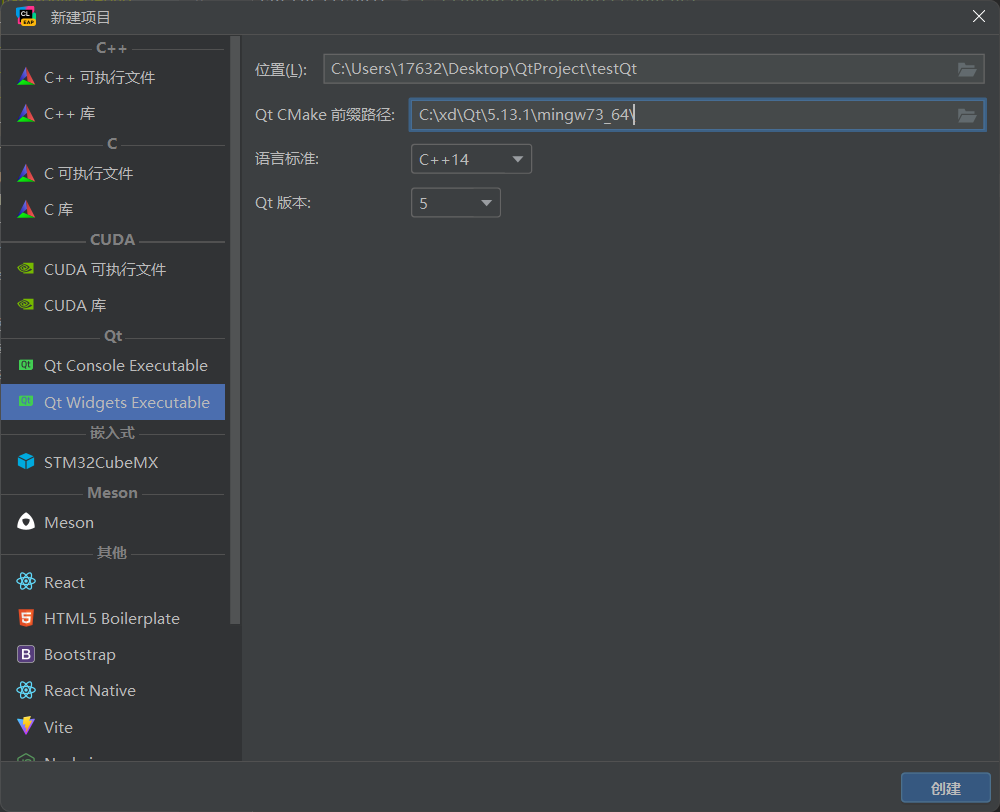Choose the C++ 库 project type
The height and width of the screenshot is (812, 1000).
113,114
